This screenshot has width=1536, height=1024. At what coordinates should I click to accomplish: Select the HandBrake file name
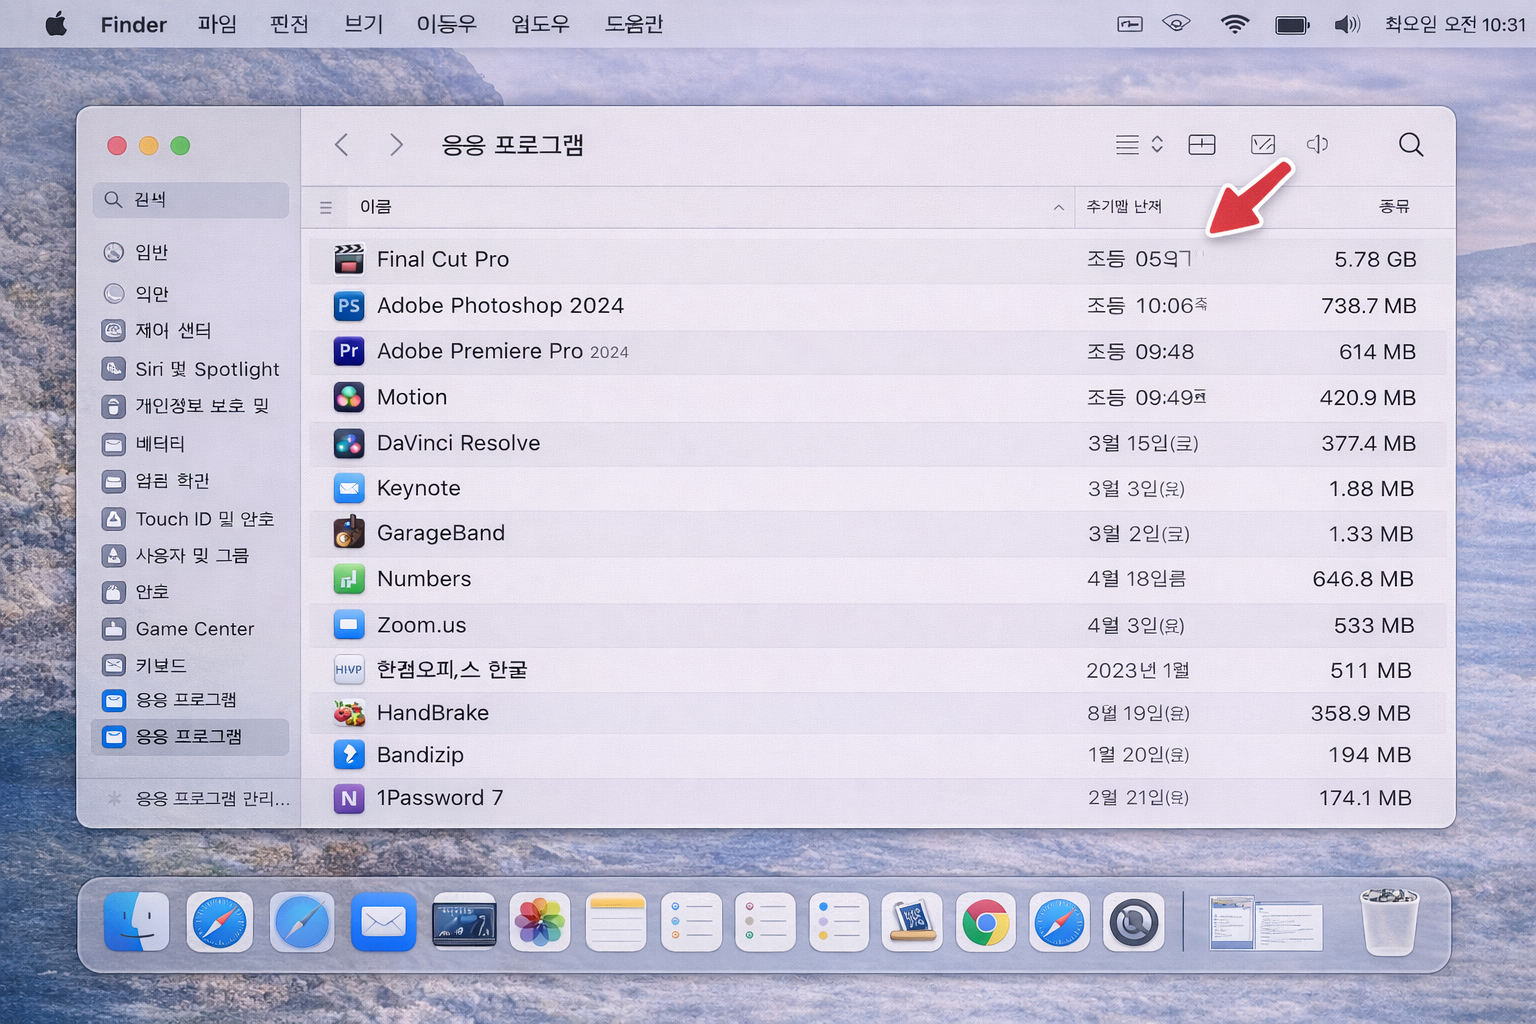(x=433, y=713)
